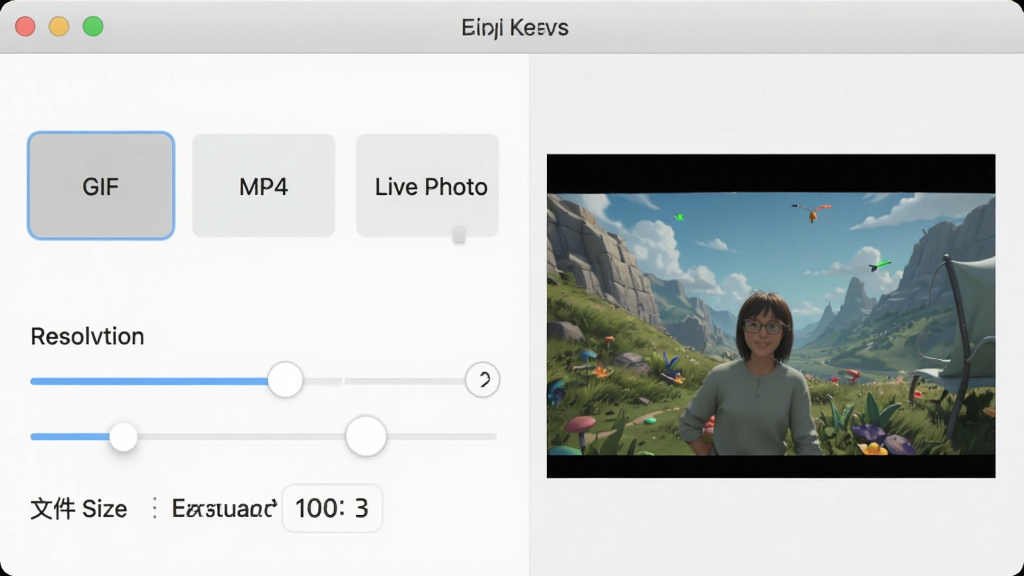The height and width of the screenshot is (576, 1024).
Task: Switch export format to MP4
Action: coord(264,186)
